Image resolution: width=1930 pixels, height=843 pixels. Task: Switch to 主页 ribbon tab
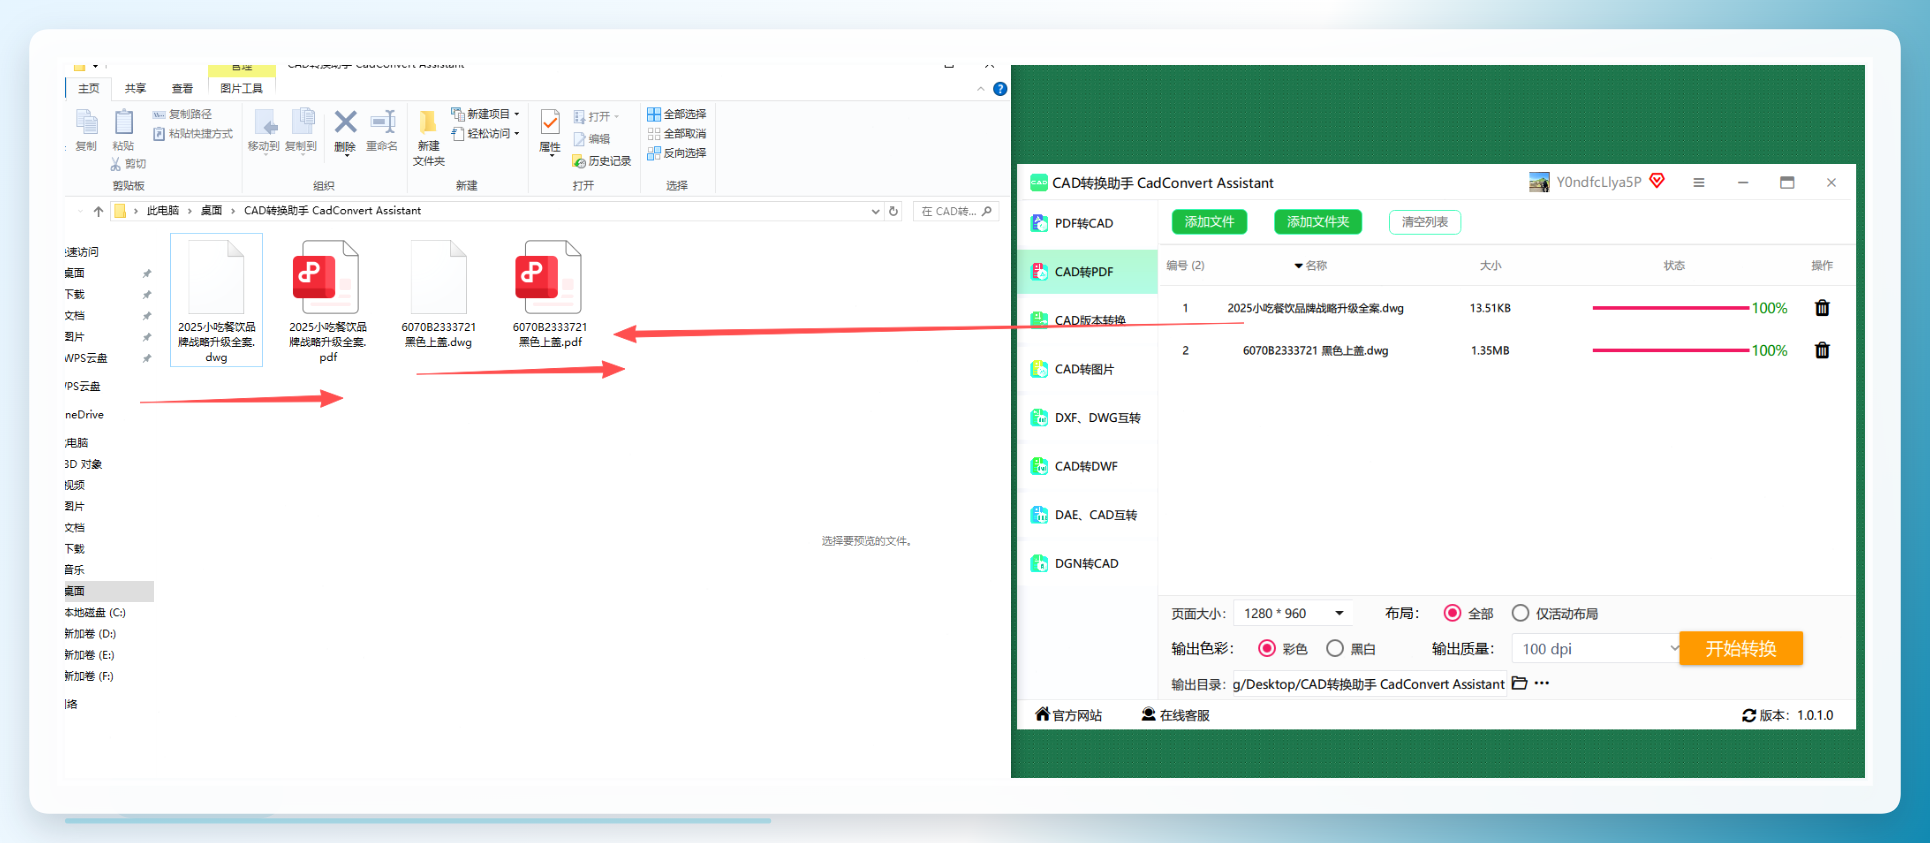click(89, 88)
